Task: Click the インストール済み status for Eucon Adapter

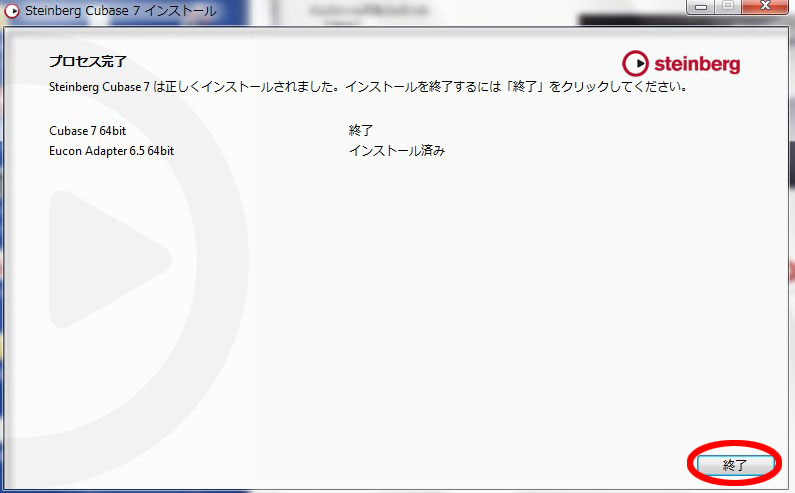Action: [x=397, y=151]
